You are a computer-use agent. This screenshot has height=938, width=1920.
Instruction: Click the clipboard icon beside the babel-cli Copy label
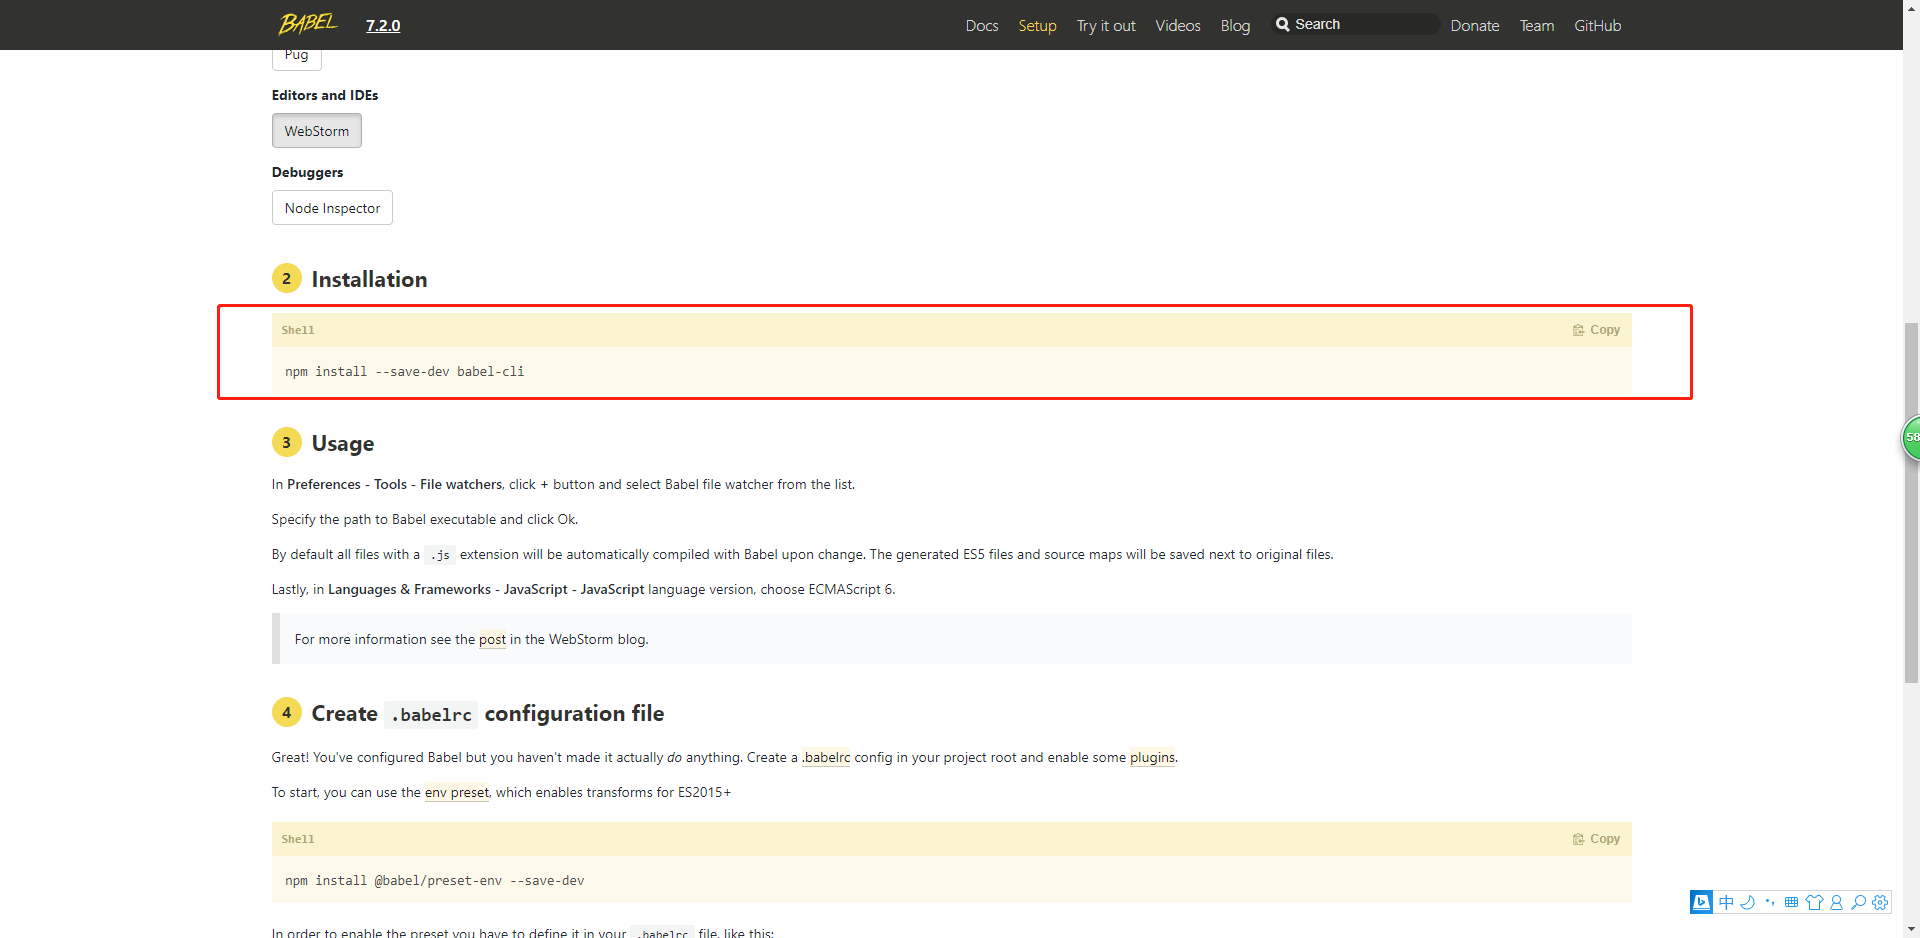pyautogui.click(x=1578, y=330)
